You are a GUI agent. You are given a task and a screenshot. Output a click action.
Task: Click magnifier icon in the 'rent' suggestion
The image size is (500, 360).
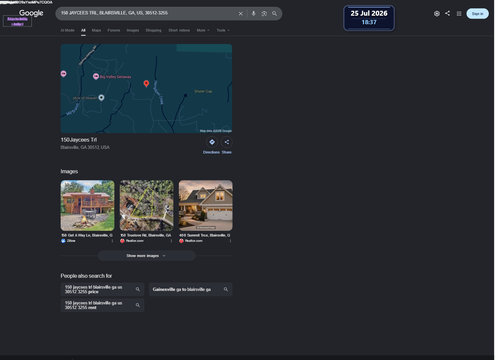pyautogui.click(x=138, y=305)
